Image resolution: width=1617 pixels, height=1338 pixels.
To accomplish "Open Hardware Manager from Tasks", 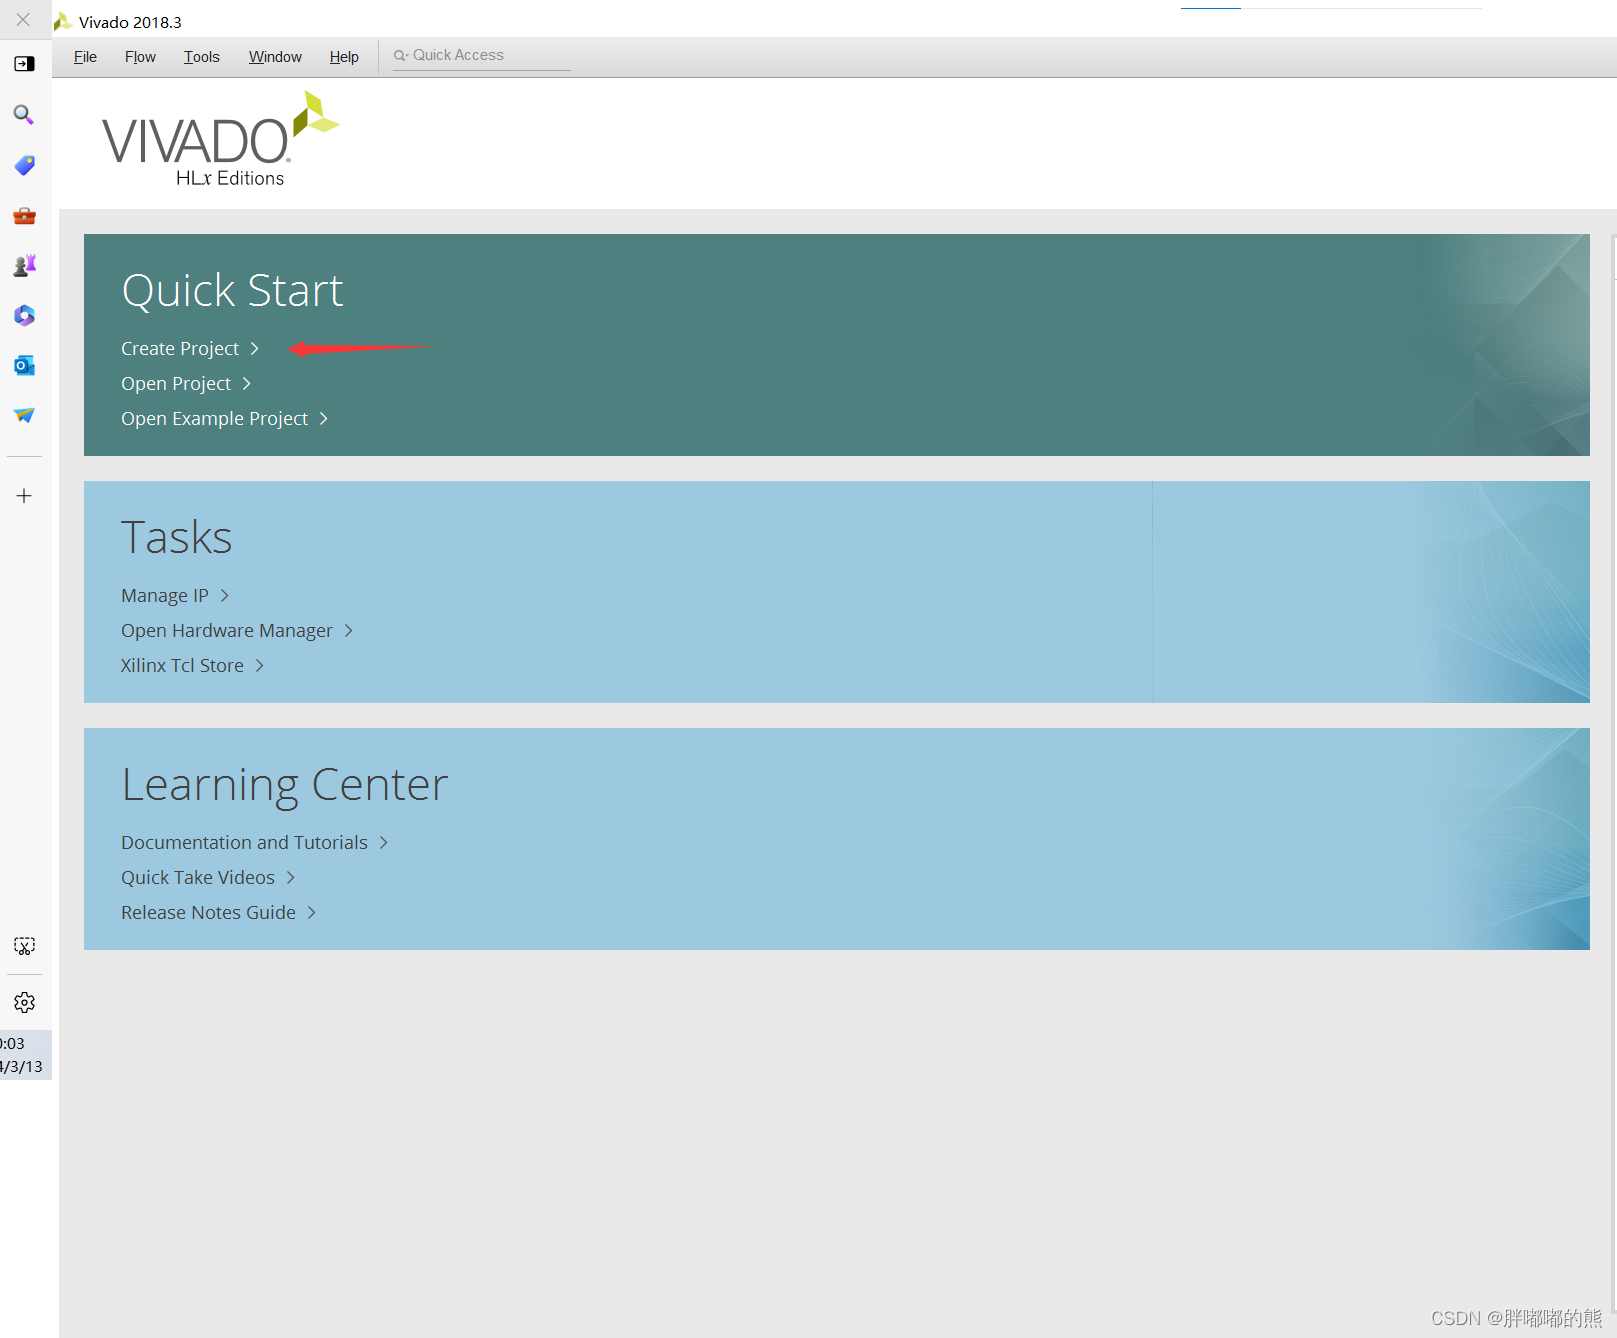I will (x=227, y=631).
